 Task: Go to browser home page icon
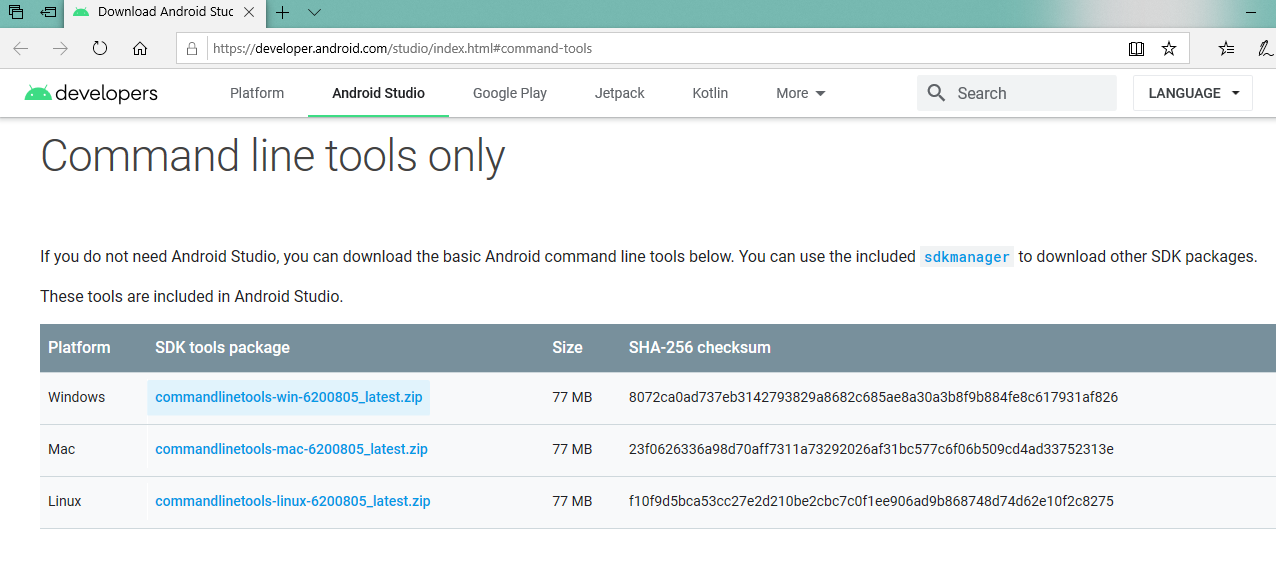[x=140, y=48]
